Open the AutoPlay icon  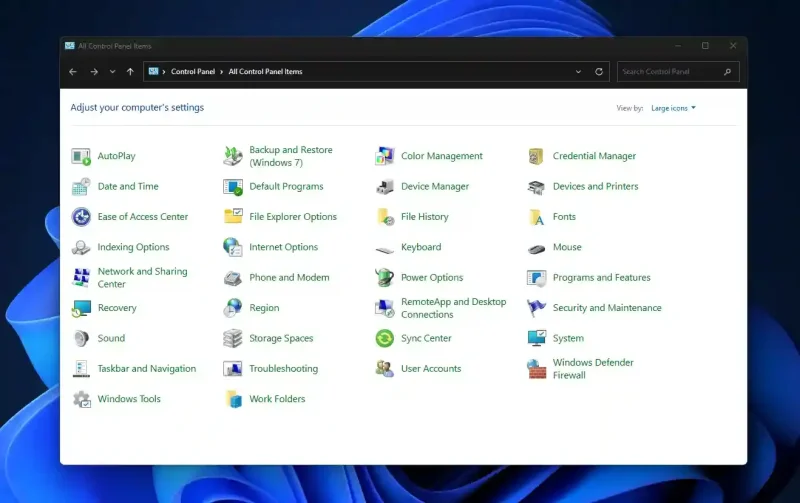81,156
